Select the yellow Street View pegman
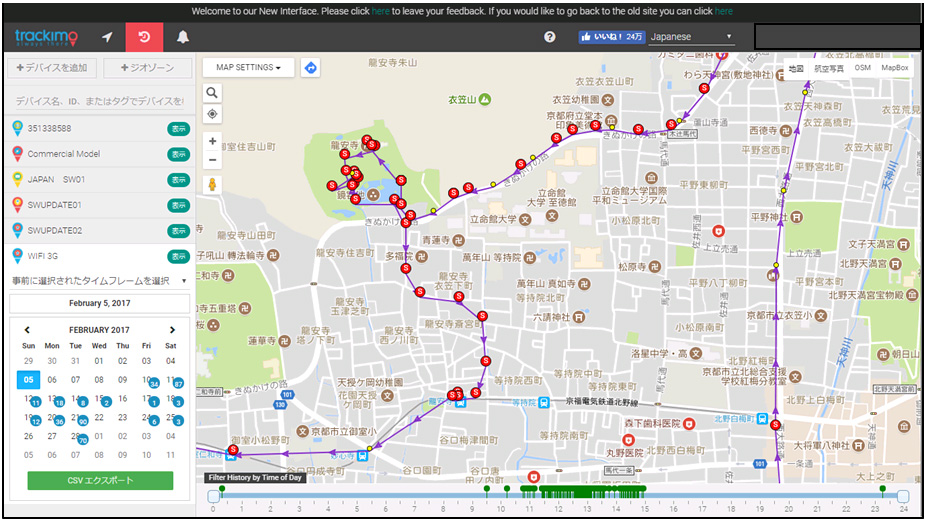Viewport: 925px width, 520px height. 212,184
